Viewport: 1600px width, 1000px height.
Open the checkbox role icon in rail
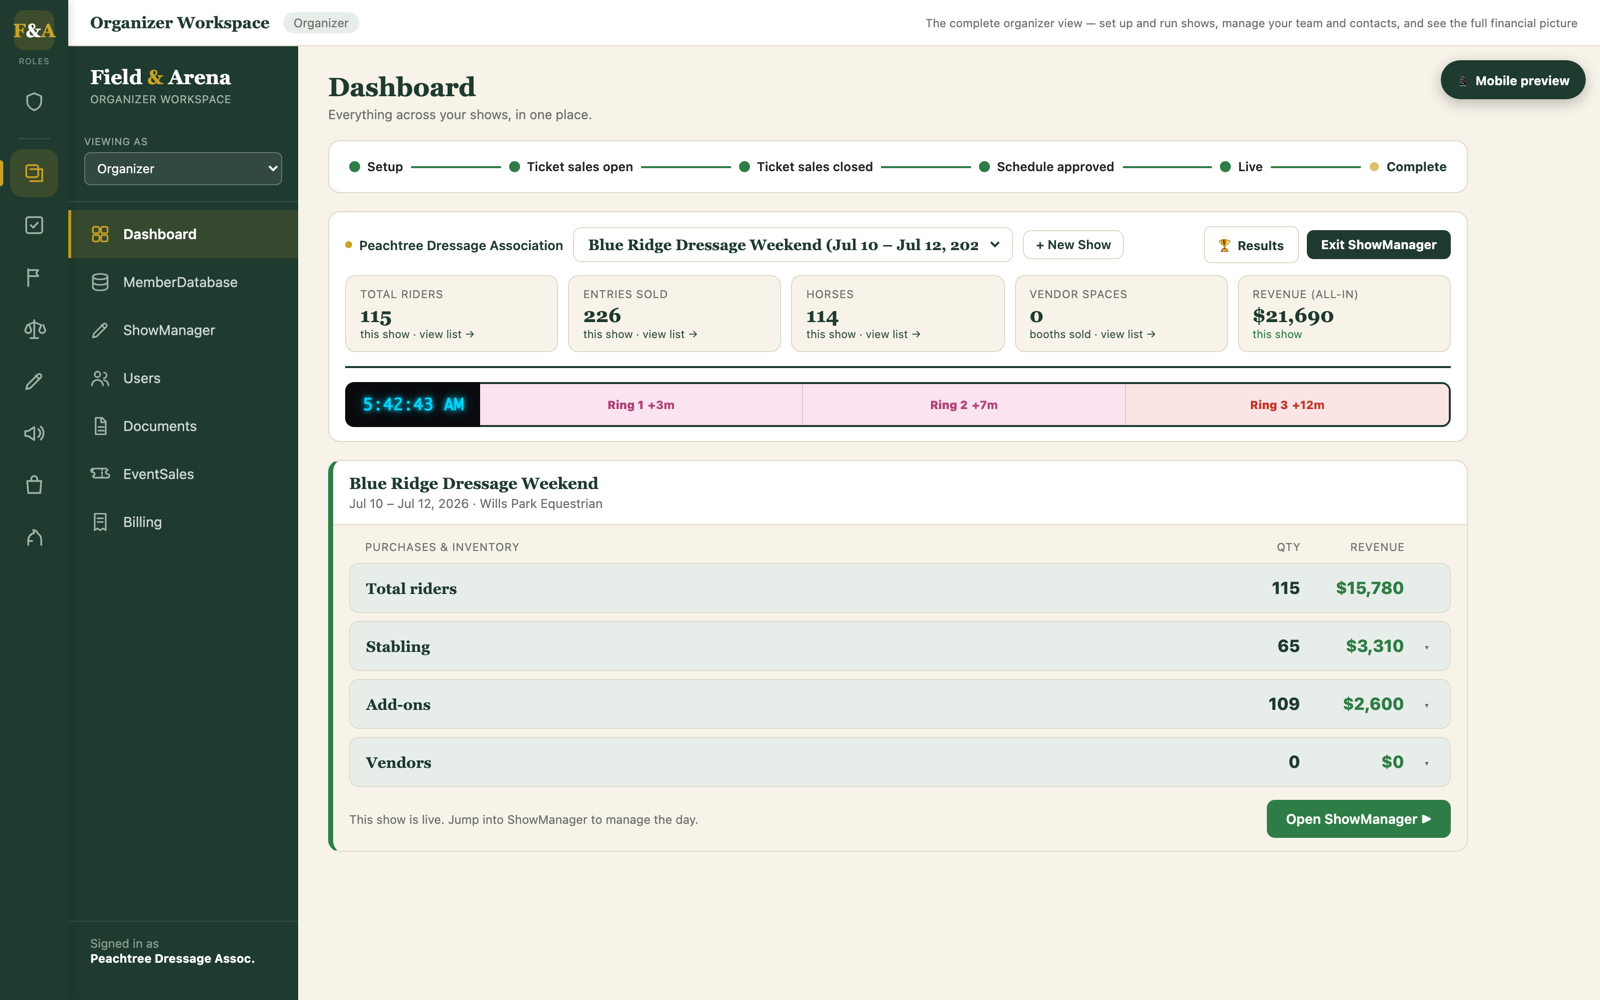(34, 225)
